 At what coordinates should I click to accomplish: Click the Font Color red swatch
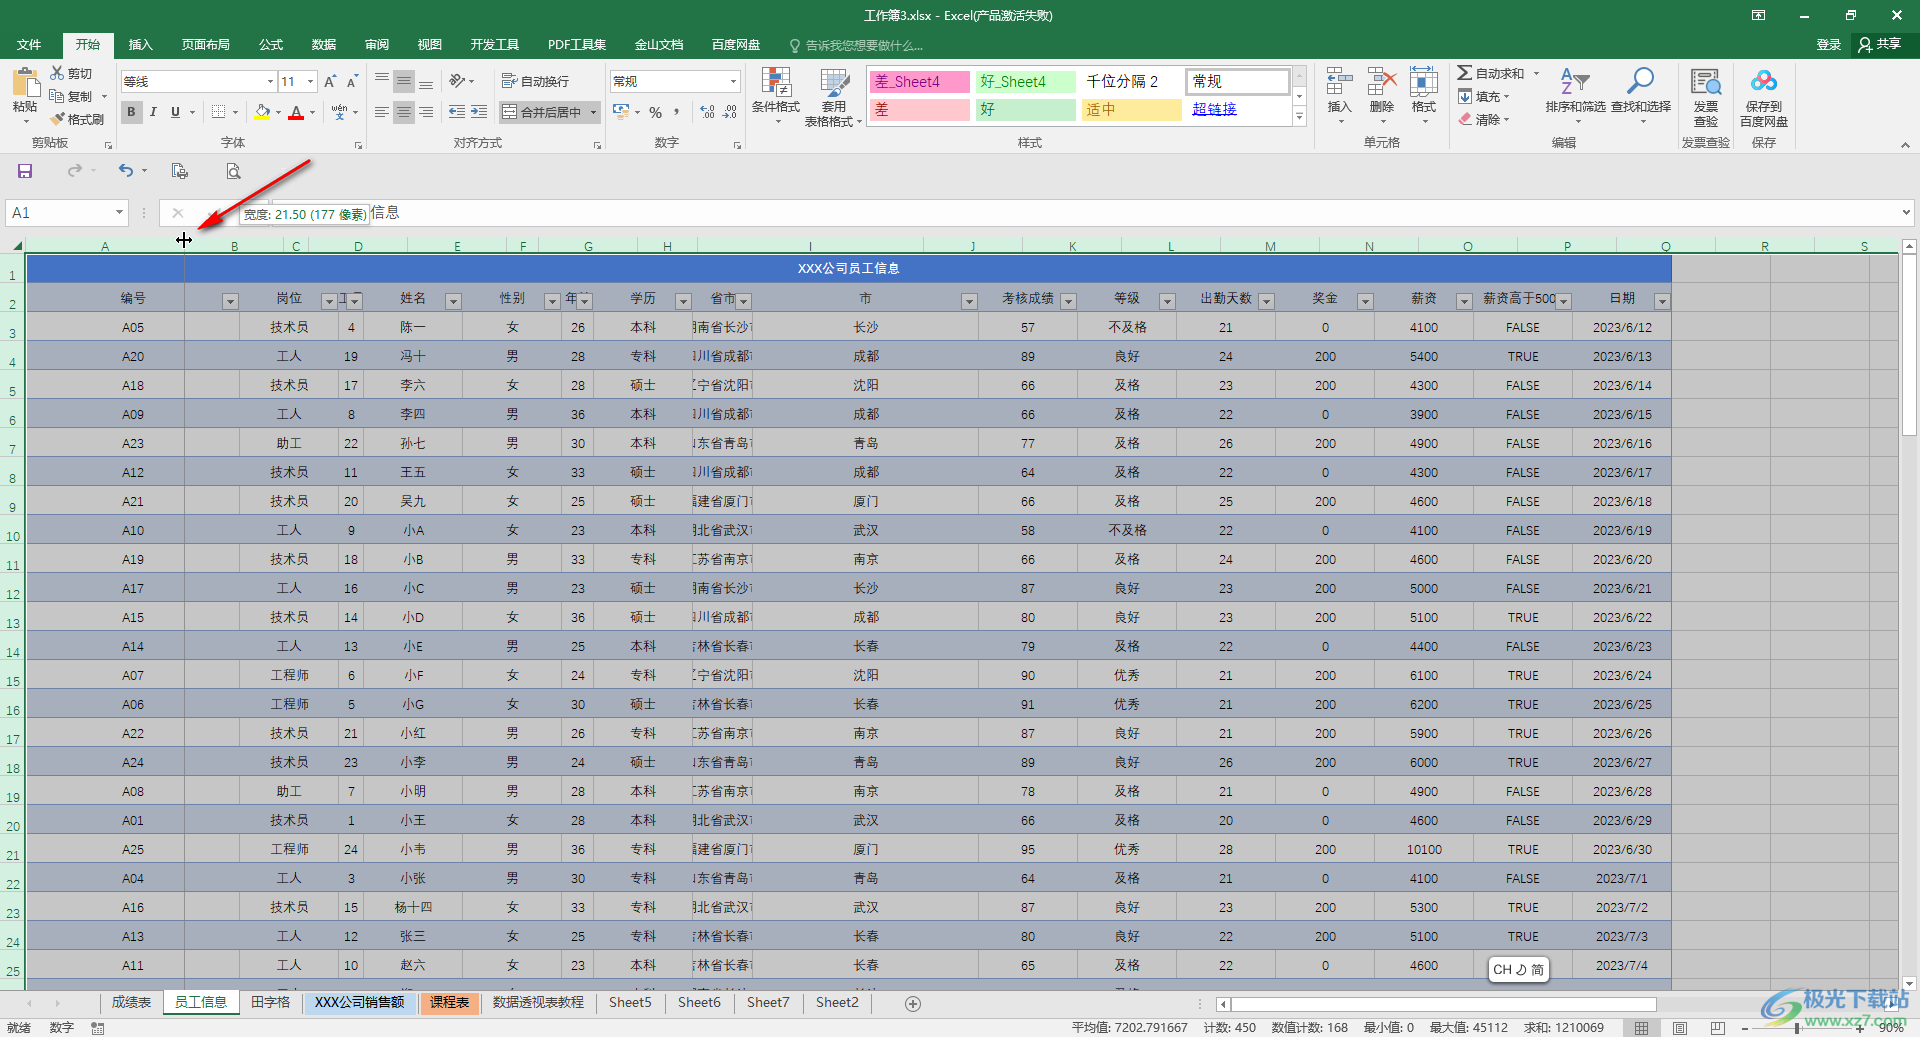[296, 112]
